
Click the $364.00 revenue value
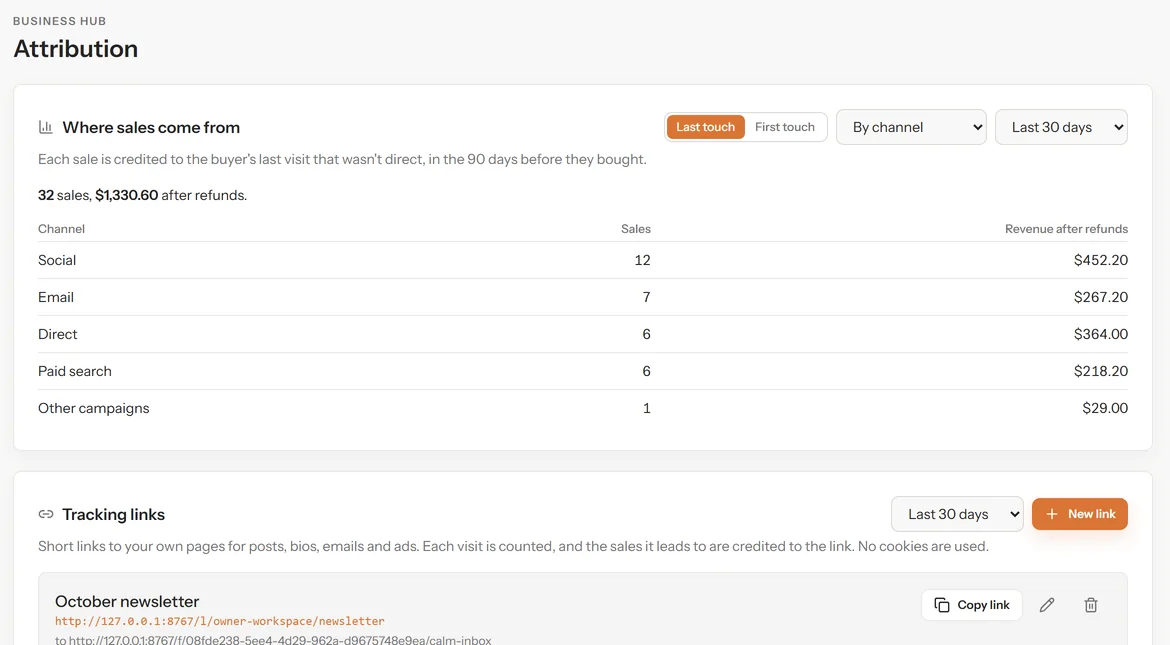tap(1101, 334)
